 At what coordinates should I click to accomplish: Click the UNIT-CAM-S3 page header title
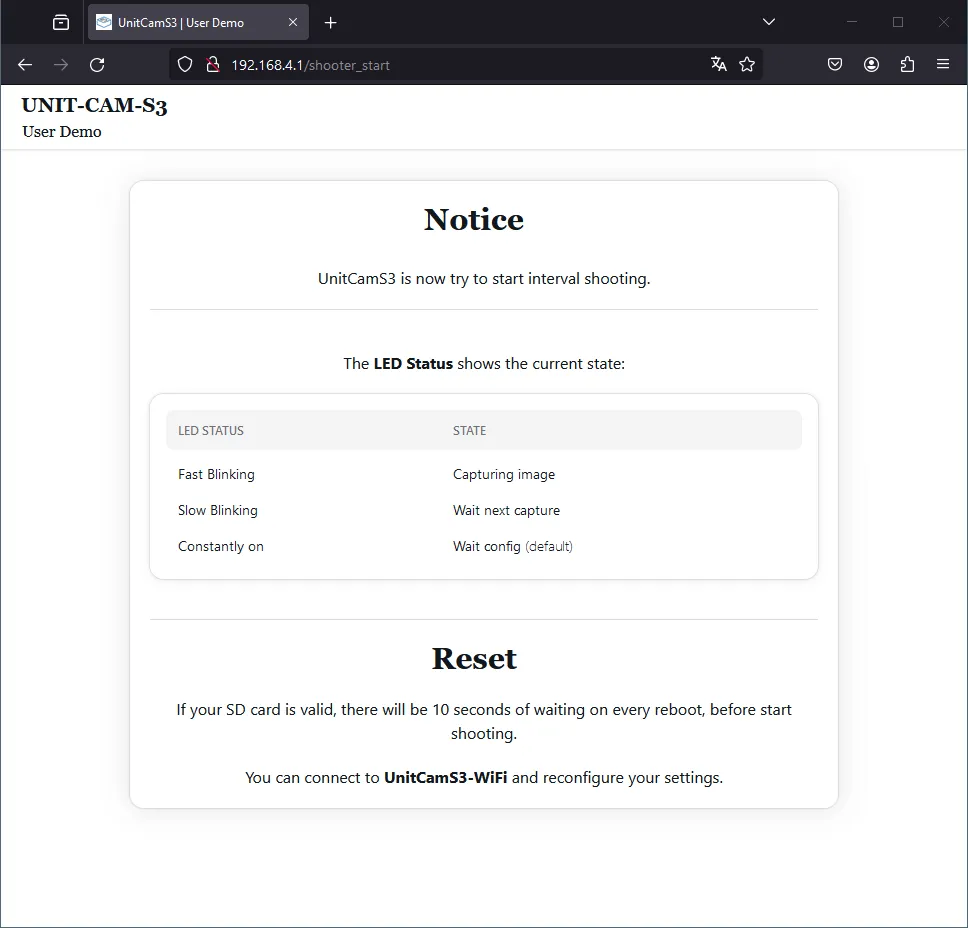pos(94,106)
